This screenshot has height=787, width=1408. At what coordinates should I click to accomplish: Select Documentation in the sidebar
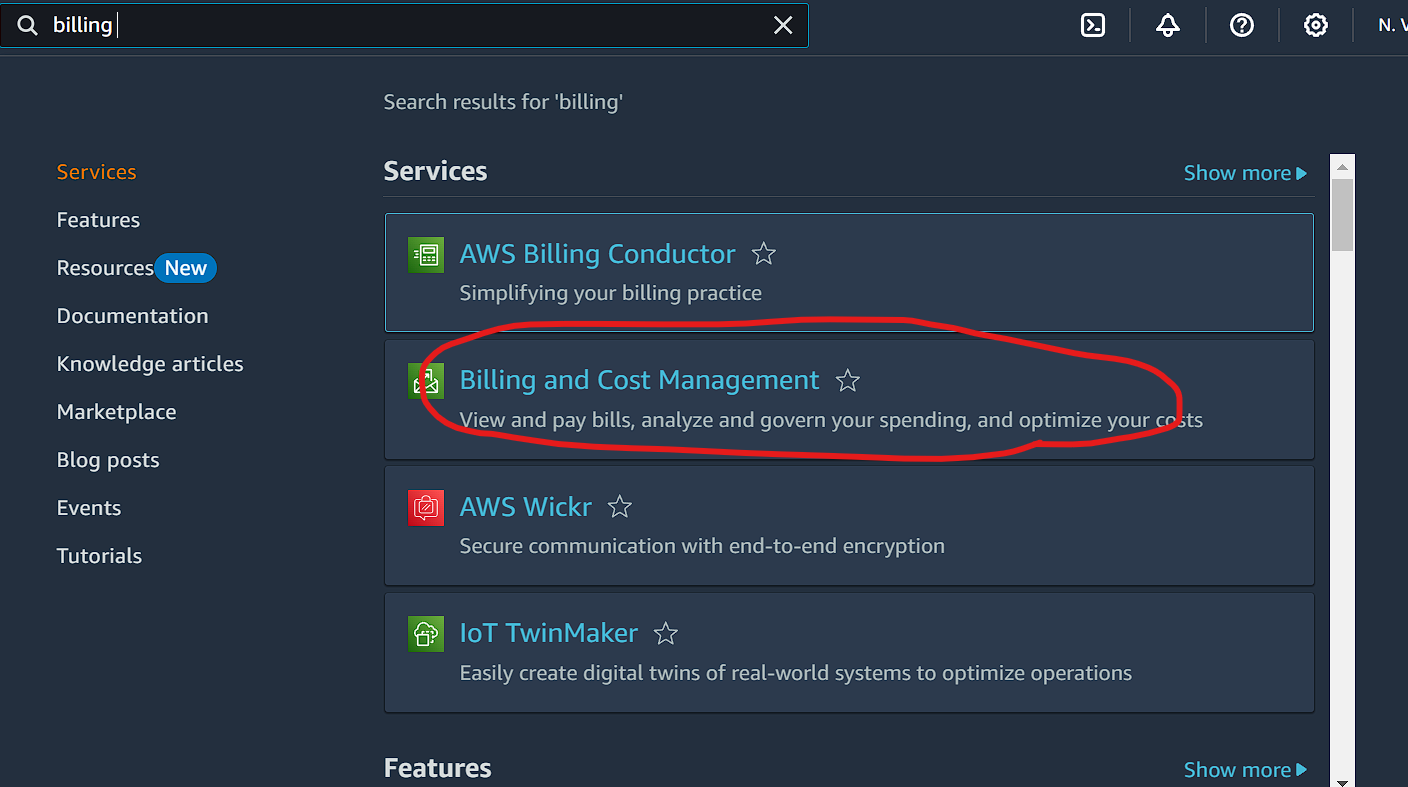click(x=132, y=316)
